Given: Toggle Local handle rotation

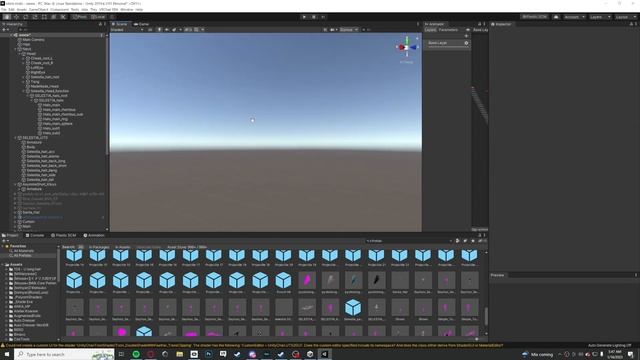Looking at the screenshot, I should coord(98,17).
